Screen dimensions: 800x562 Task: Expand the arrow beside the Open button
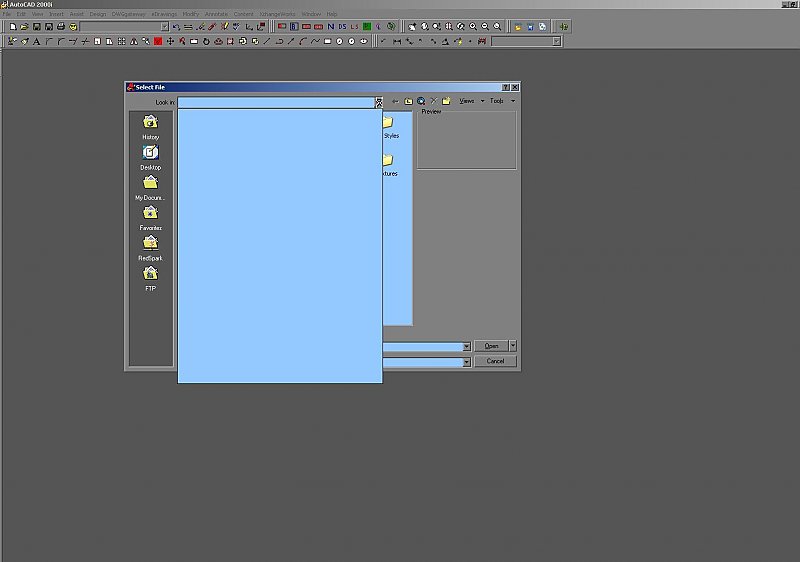[x=513, y=346]
